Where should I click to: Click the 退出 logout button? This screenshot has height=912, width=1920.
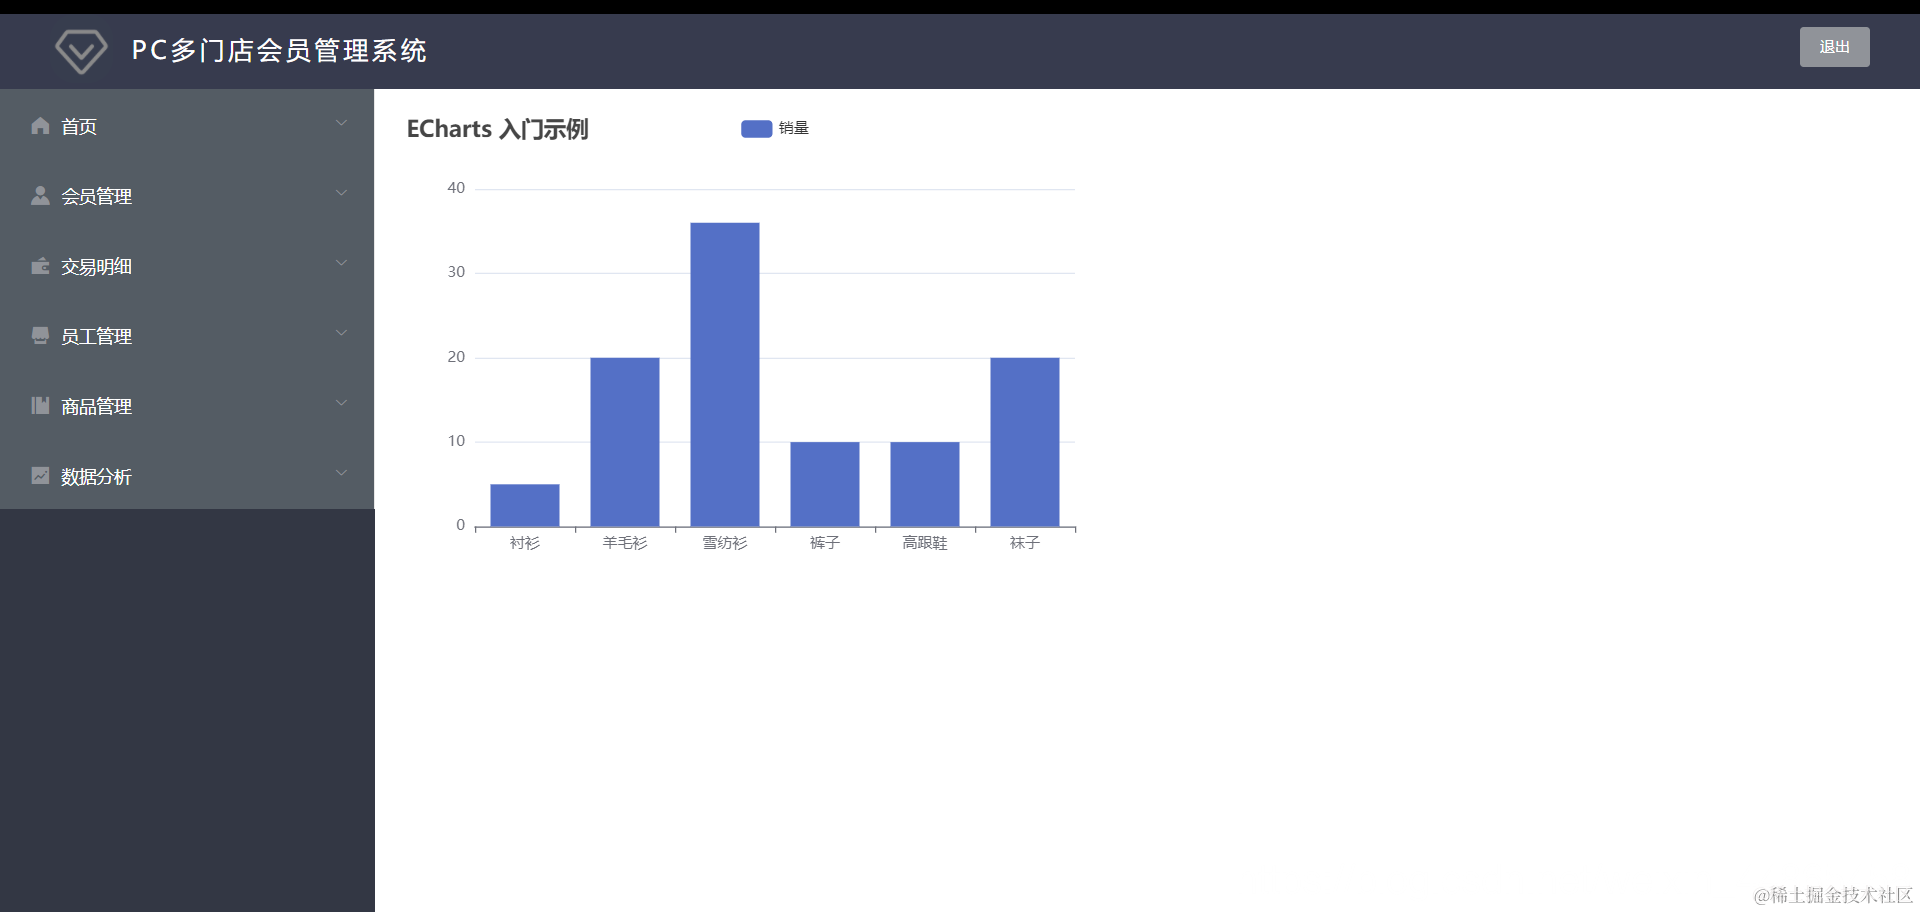[x=1834, y=47]
